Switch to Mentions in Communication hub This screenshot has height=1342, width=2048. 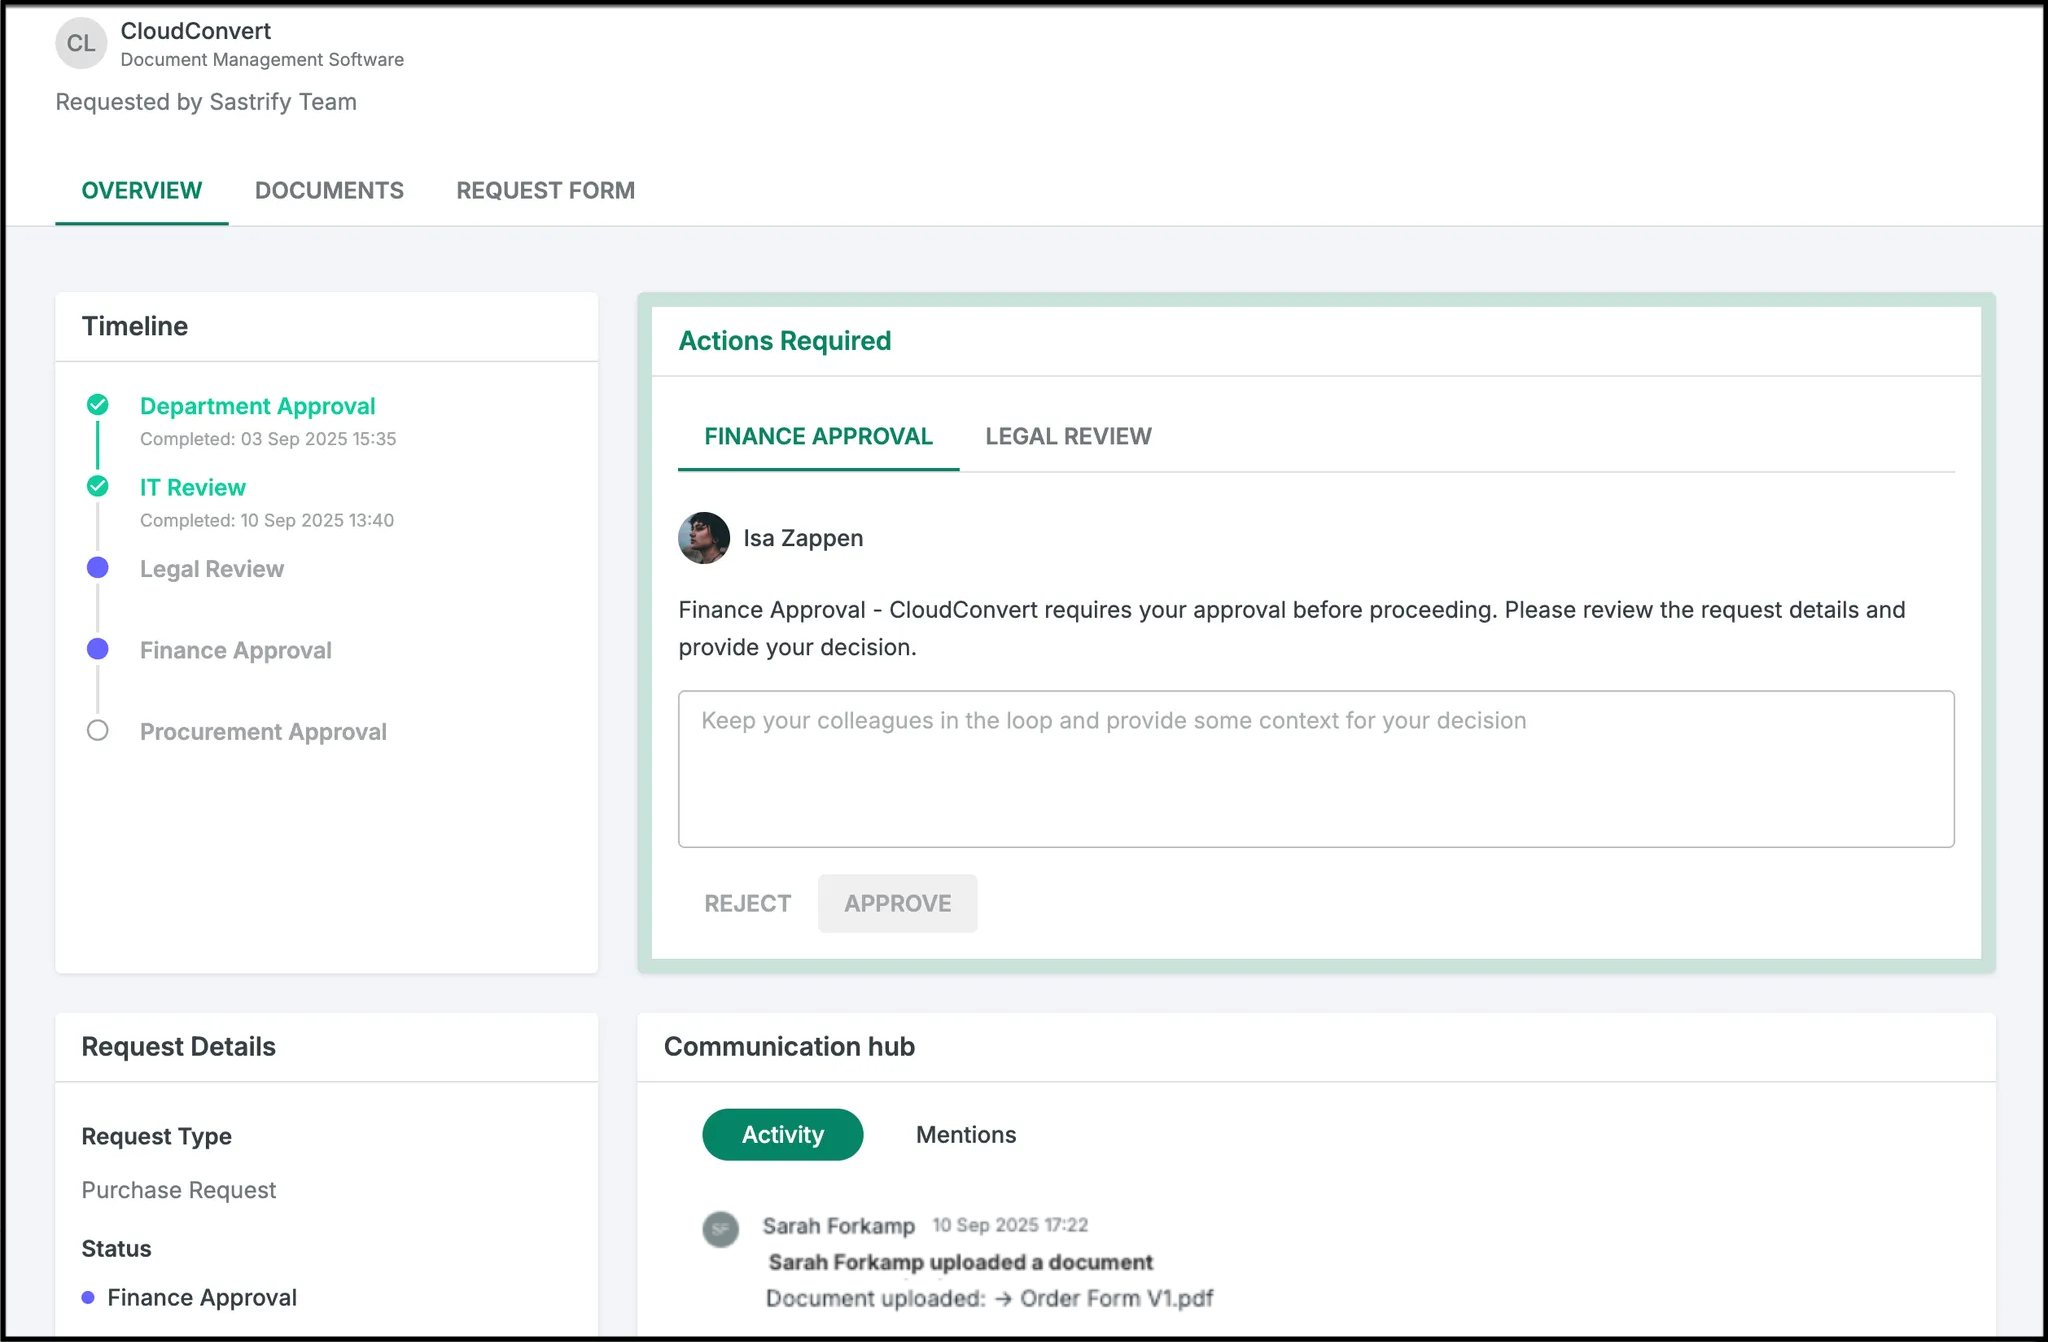(x=966, y=1134)
